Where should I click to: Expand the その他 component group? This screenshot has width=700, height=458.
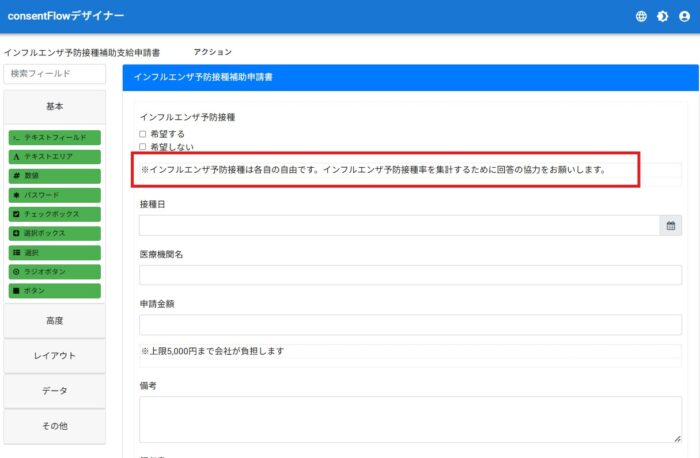(x=54, y=426)
